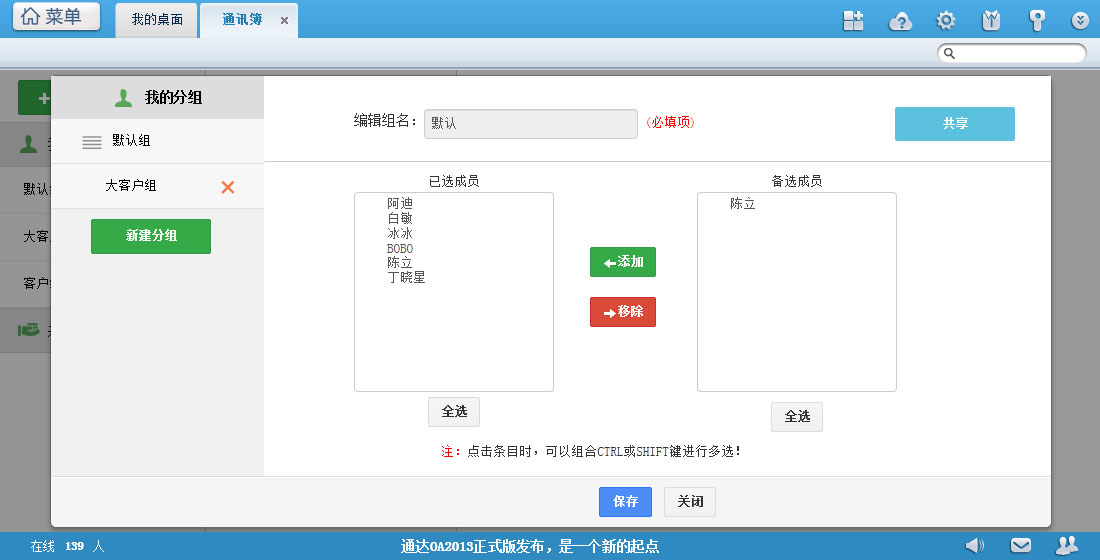Expand the double-chevron dropdown in top bar

click(1079, 20)
